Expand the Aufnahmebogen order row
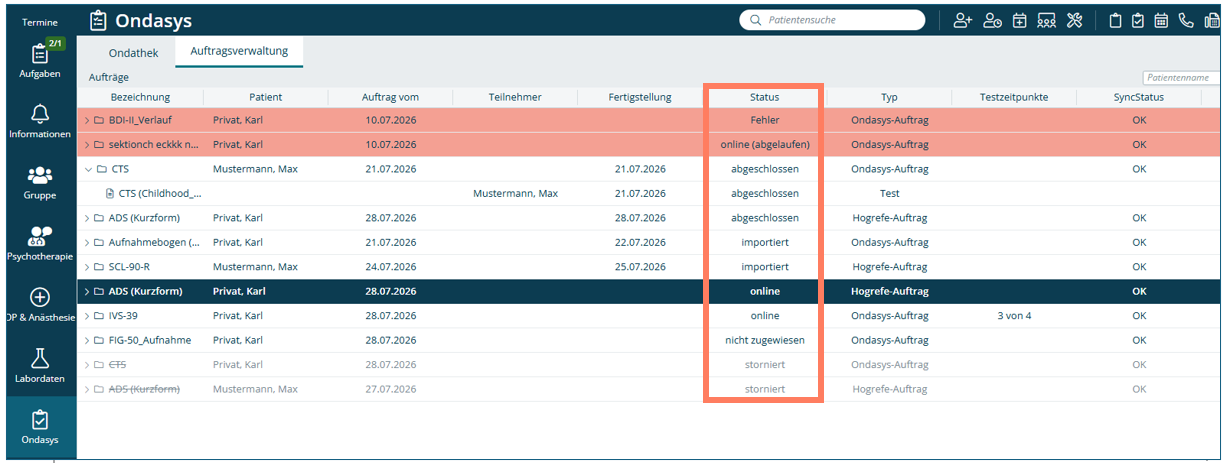The height and width of the screenshot is (463, 1225). (86, 242)
